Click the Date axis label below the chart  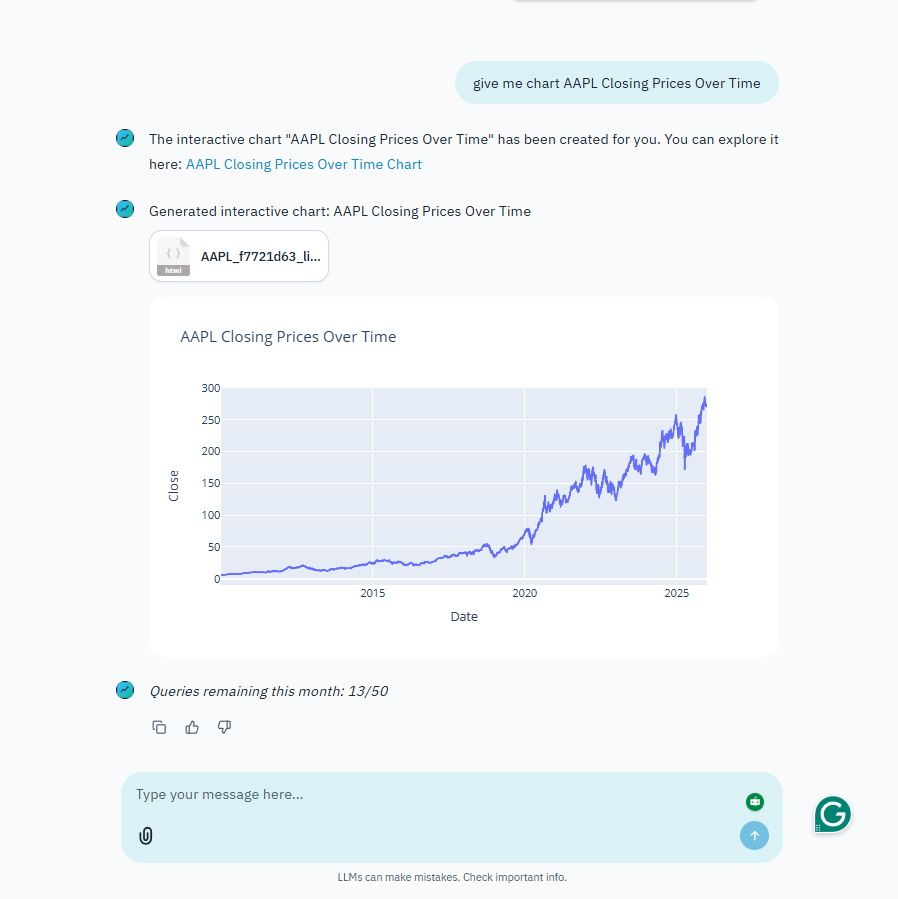(464, 616)
